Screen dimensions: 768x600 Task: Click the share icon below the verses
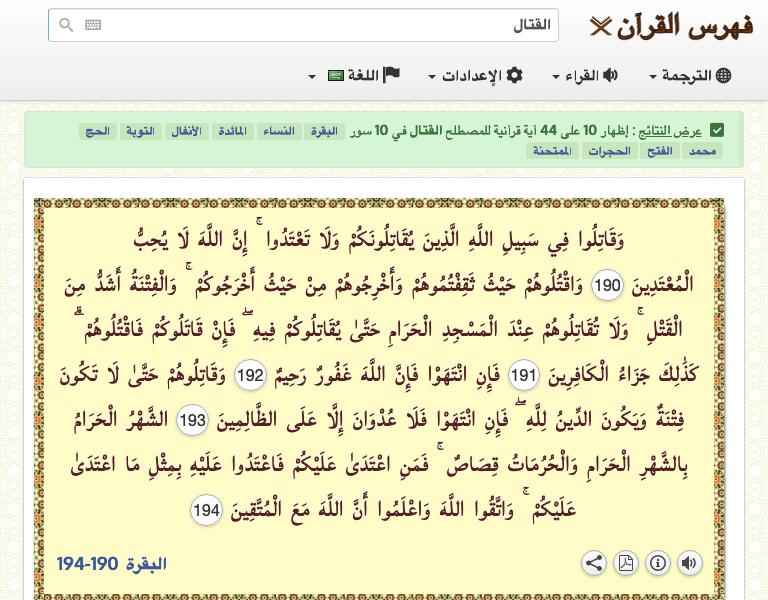[x=594, y=563]
